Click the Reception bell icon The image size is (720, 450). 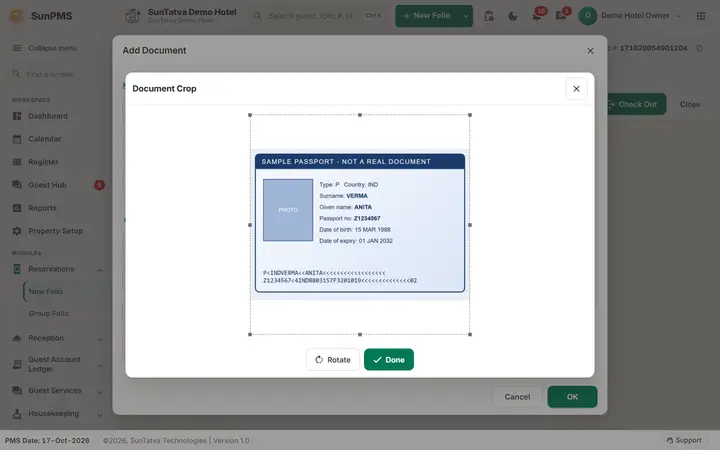(17, 338)
